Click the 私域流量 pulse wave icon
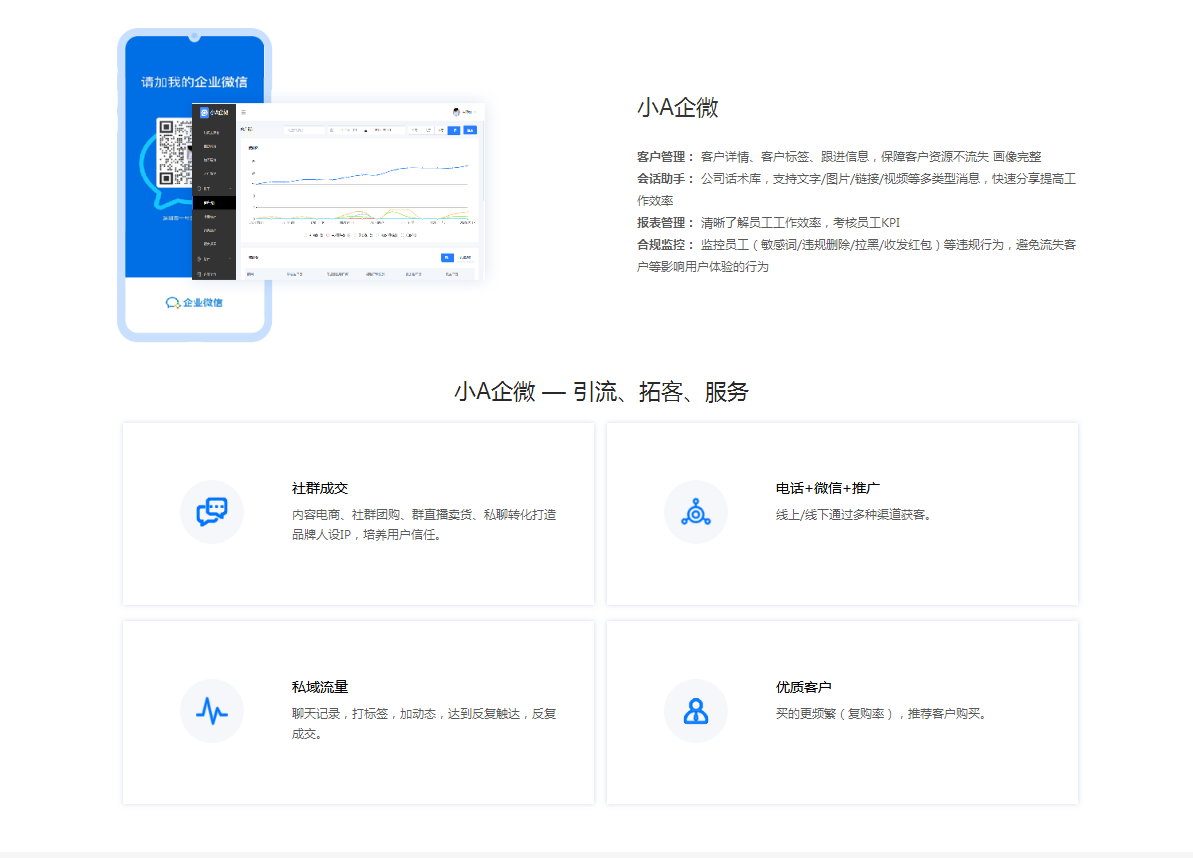Screen dimensions: 1193x858 212,711
